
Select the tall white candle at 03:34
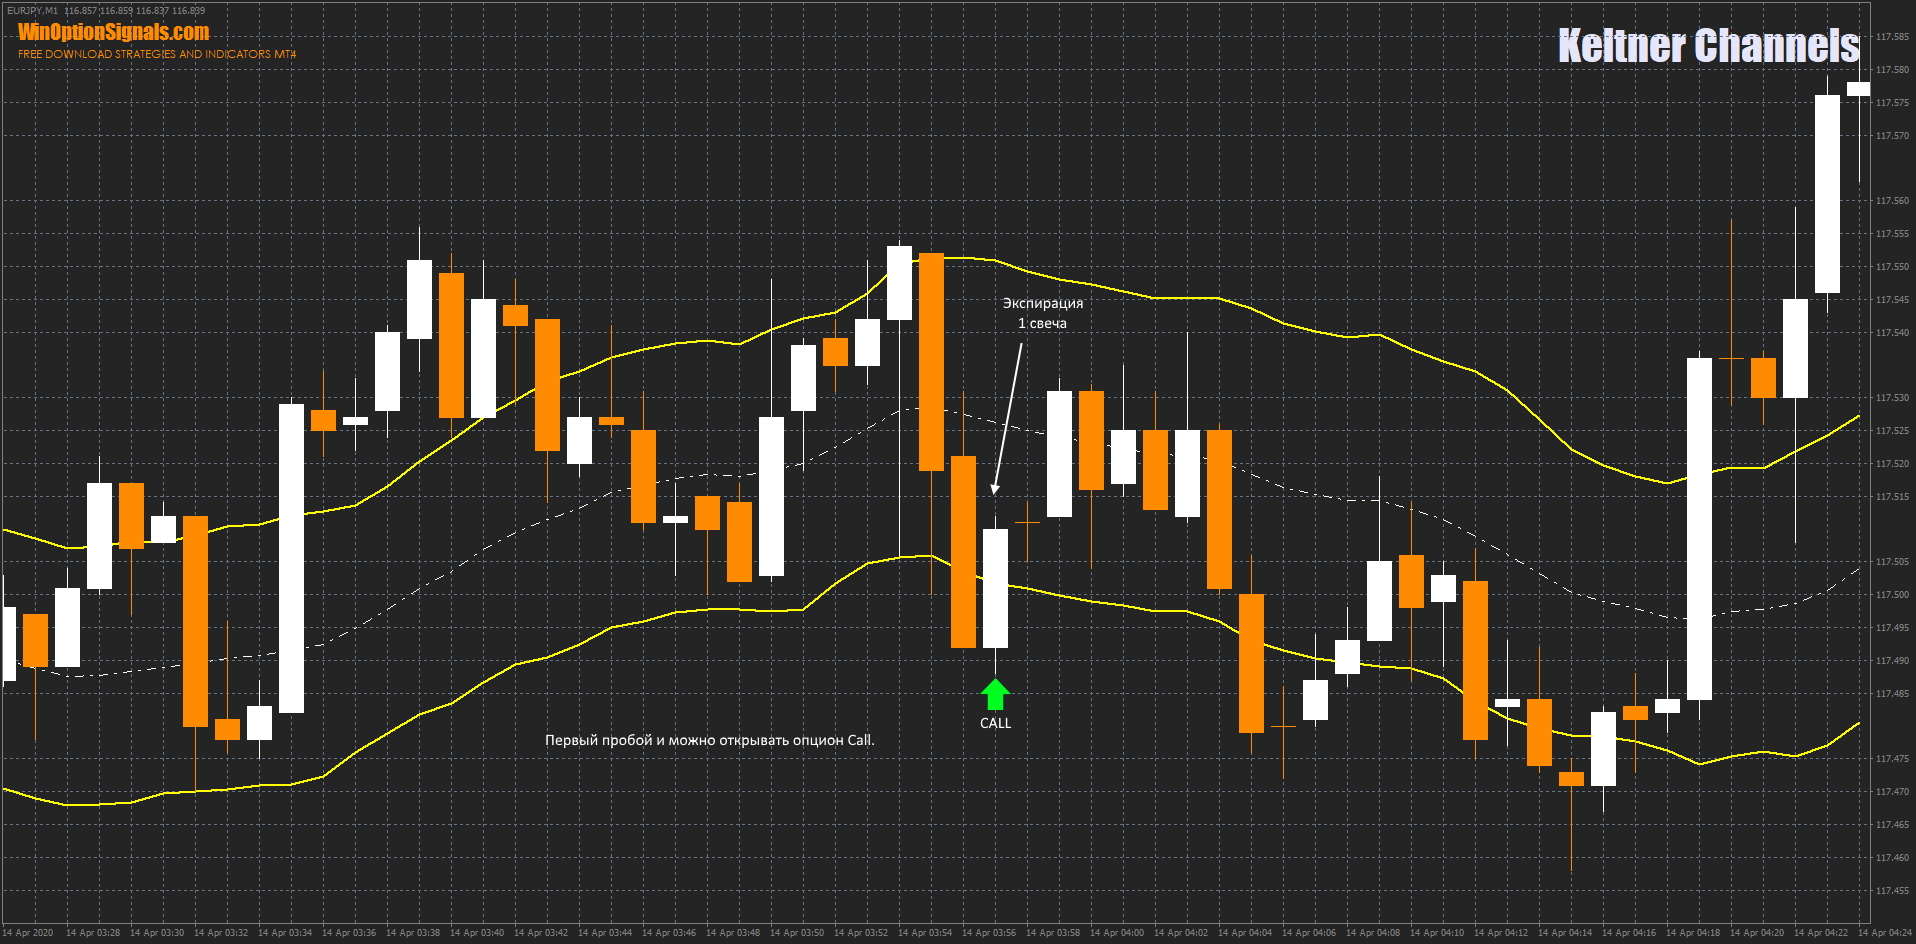[291, 558]
